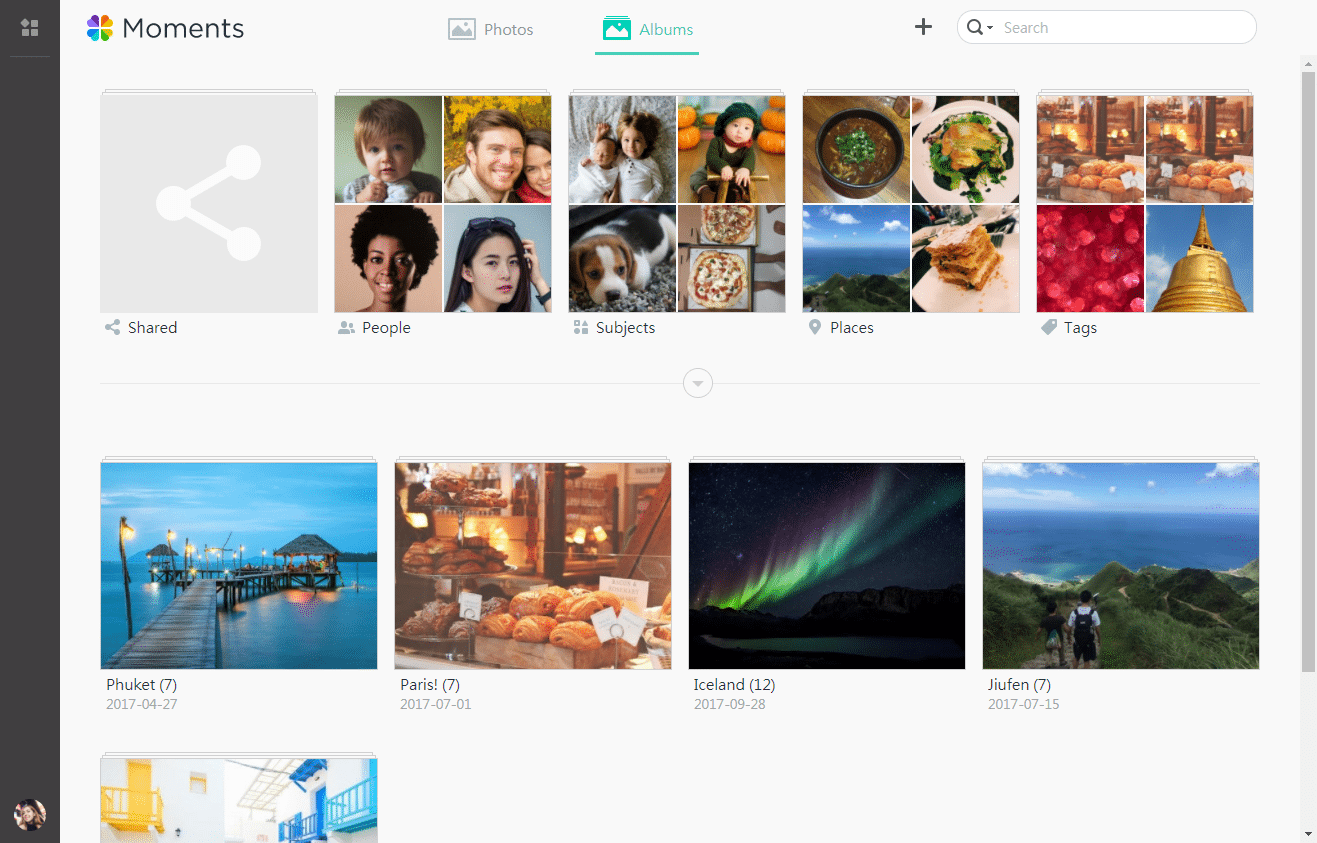Click the Phuket (7) album title
This screenshot has width=1317, height=843.
click(141, 685)
